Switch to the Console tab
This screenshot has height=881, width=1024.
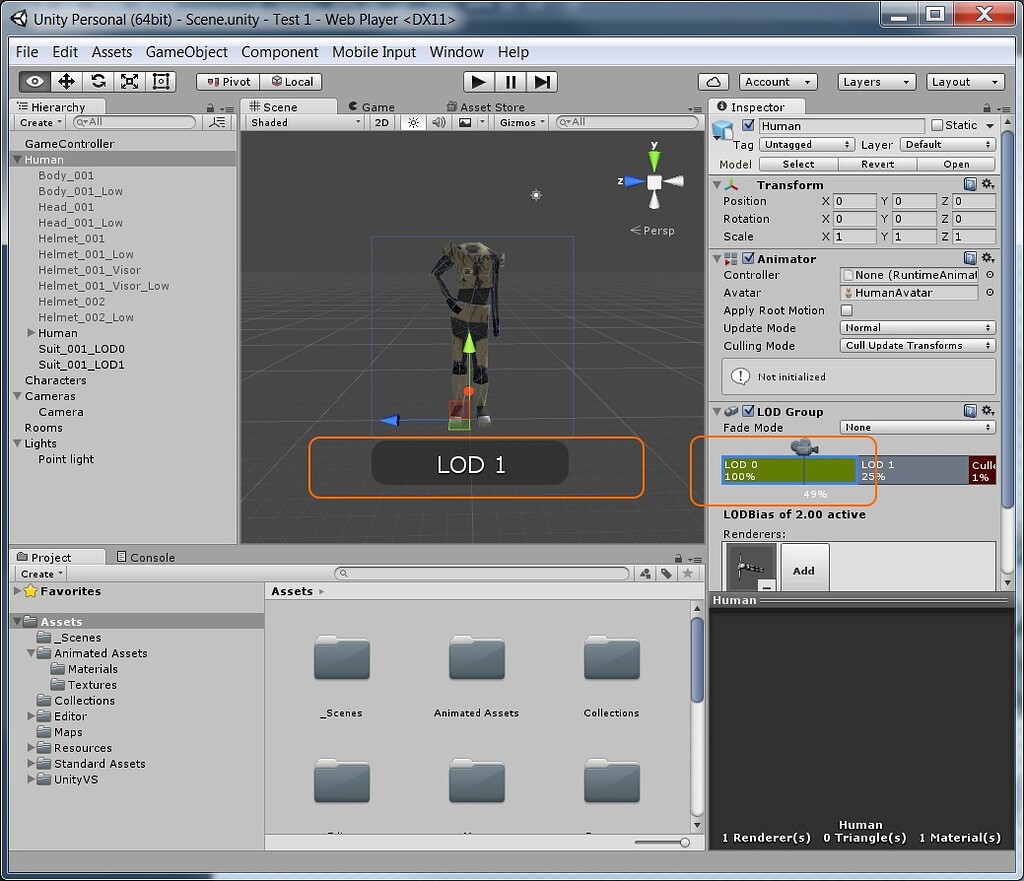(146, 557)
